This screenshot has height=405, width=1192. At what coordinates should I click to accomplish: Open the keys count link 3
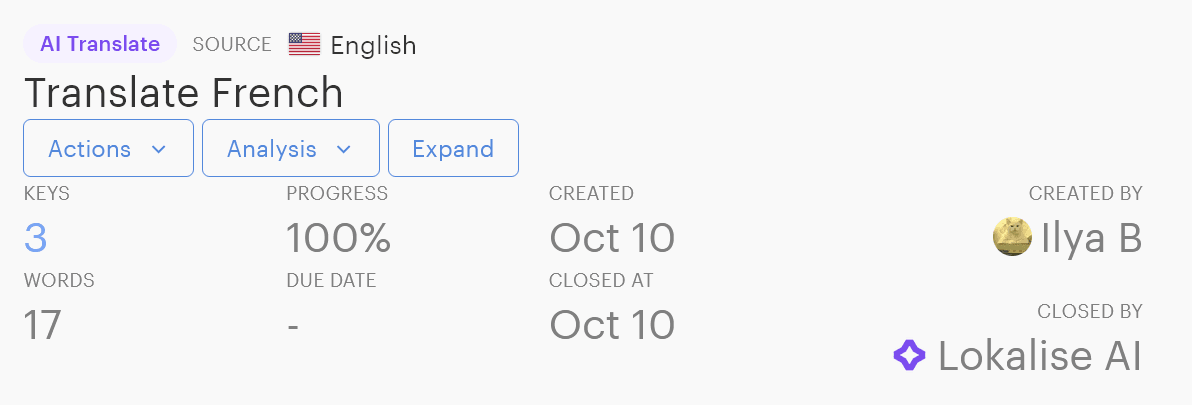(x=36, y=238)
